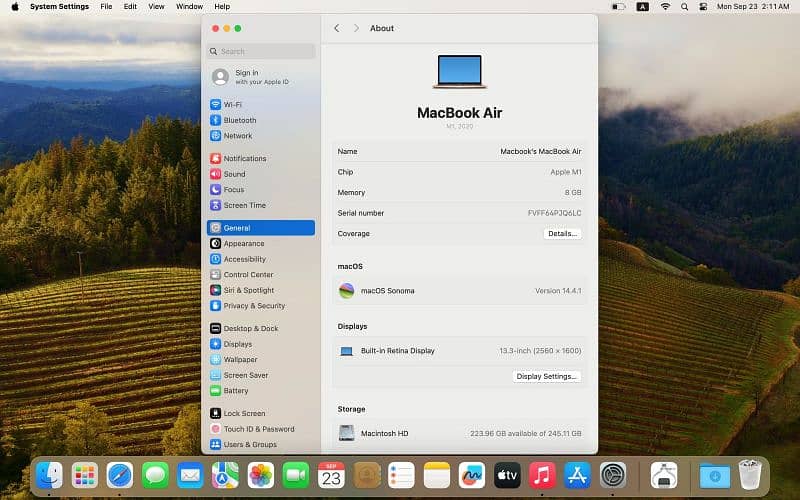Click the Search field in sidebar
Image resolution: width=800 pixels, height=500 pixels.
[262, 51]
